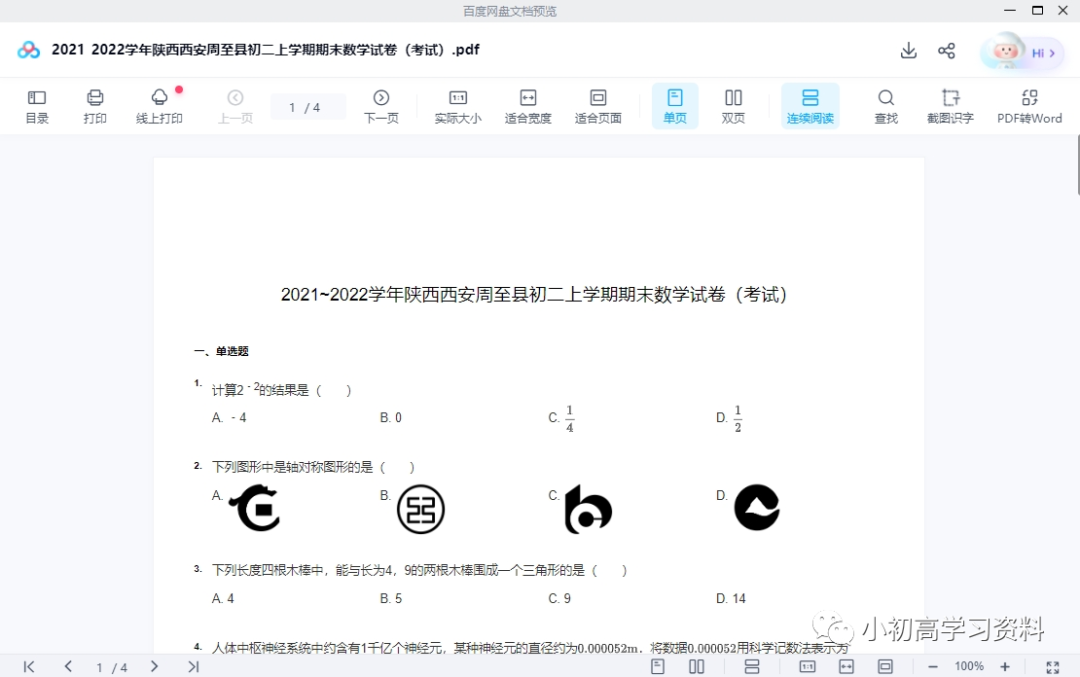The width and height of the screenshot is (1080, 677).
Task: Click bottom bar page indicator 1 / 4
Action: [112, 667]
